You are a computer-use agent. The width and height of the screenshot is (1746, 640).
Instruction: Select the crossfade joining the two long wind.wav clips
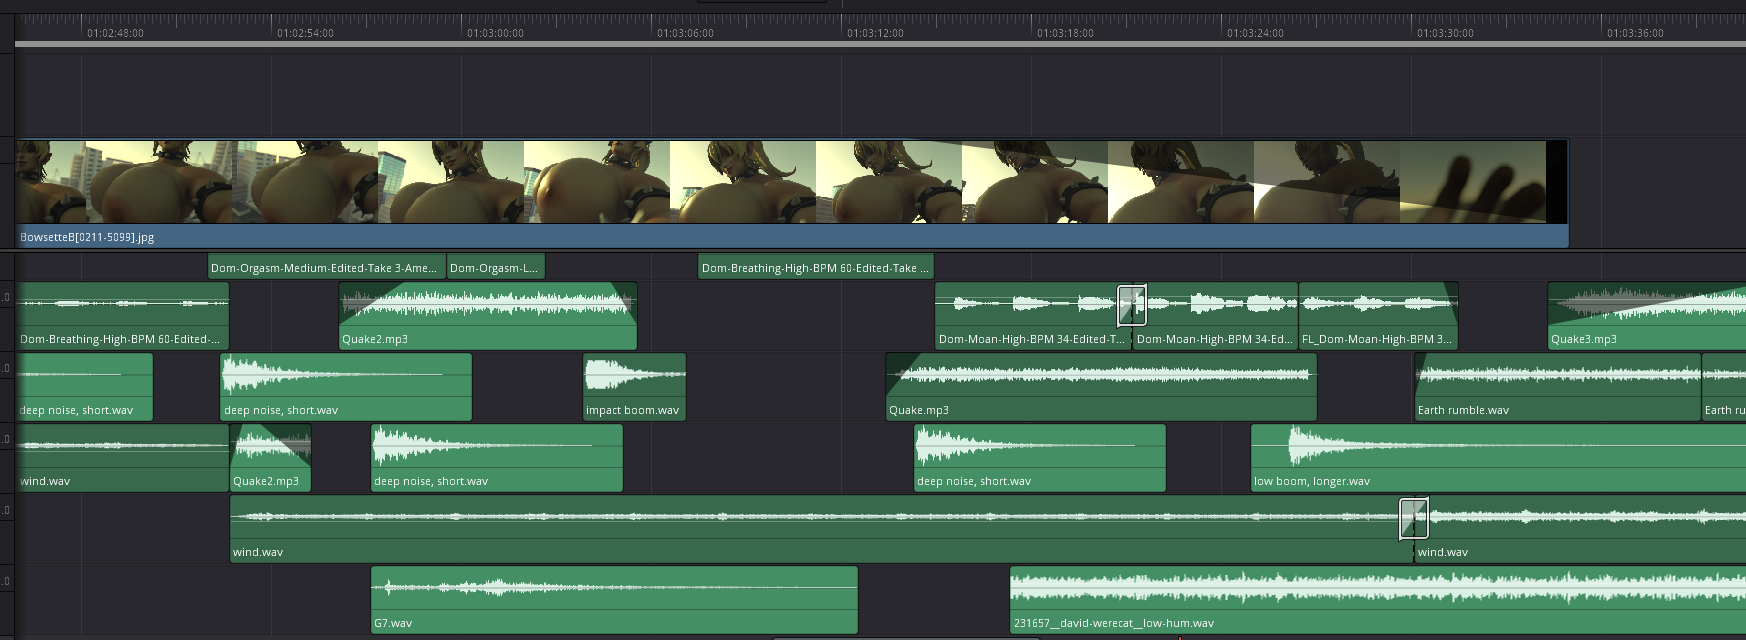tap(1414, 518)
